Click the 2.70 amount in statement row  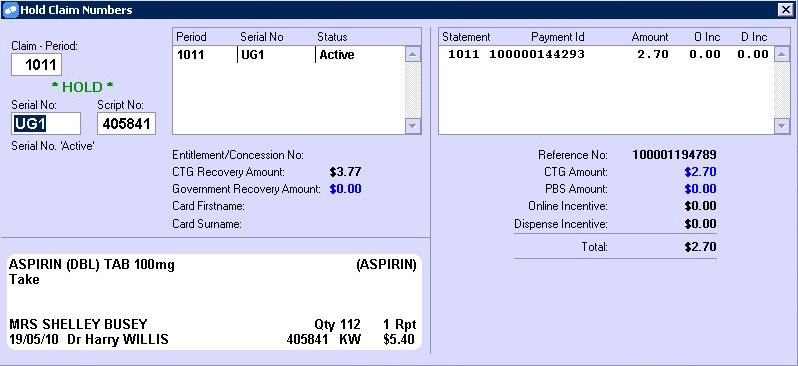[653, 54]
